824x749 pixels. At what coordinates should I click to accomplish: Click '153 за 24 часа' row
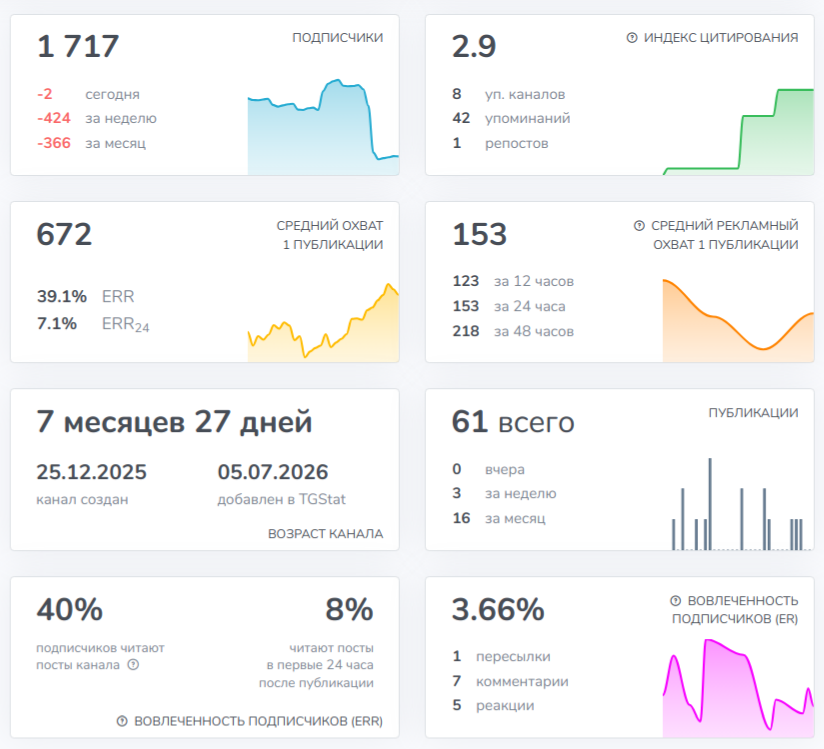pos(509,306)
